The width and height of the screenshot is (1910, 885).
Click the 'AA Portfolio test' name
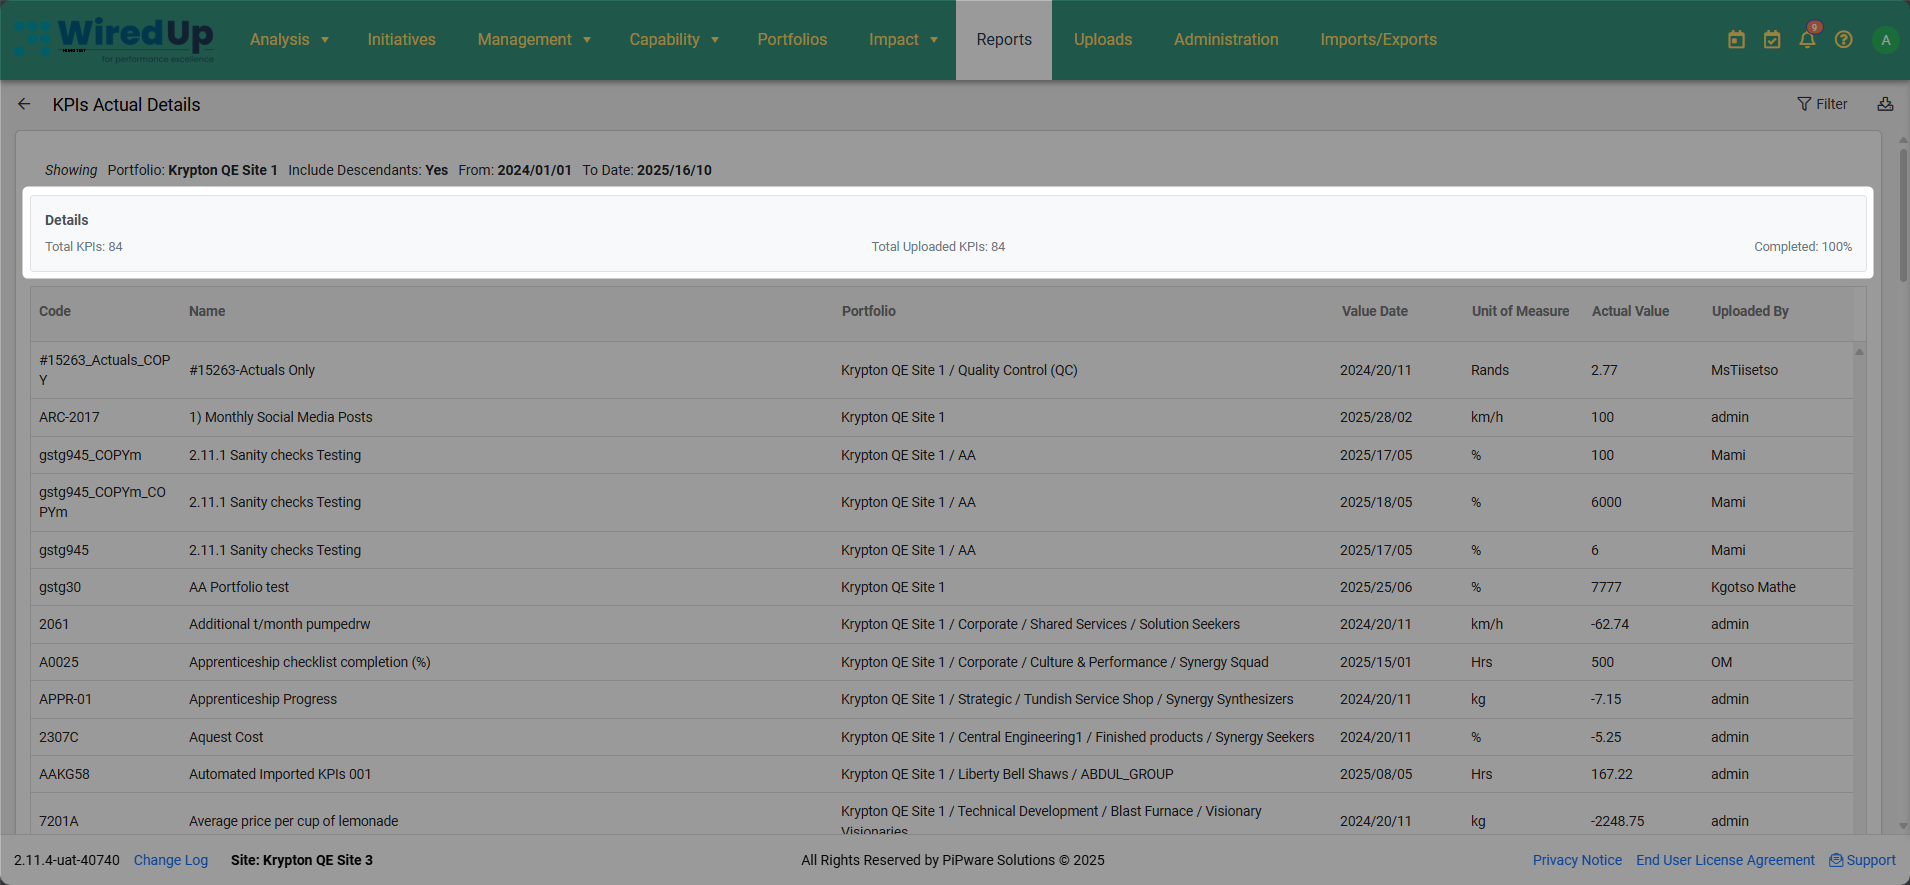coord(239,587)
